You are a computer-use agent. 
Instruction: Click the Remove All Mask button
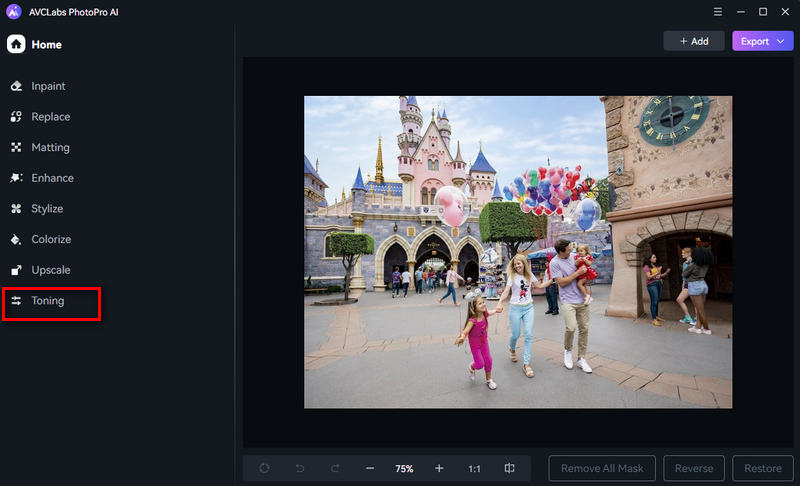(x=602, y=468)
